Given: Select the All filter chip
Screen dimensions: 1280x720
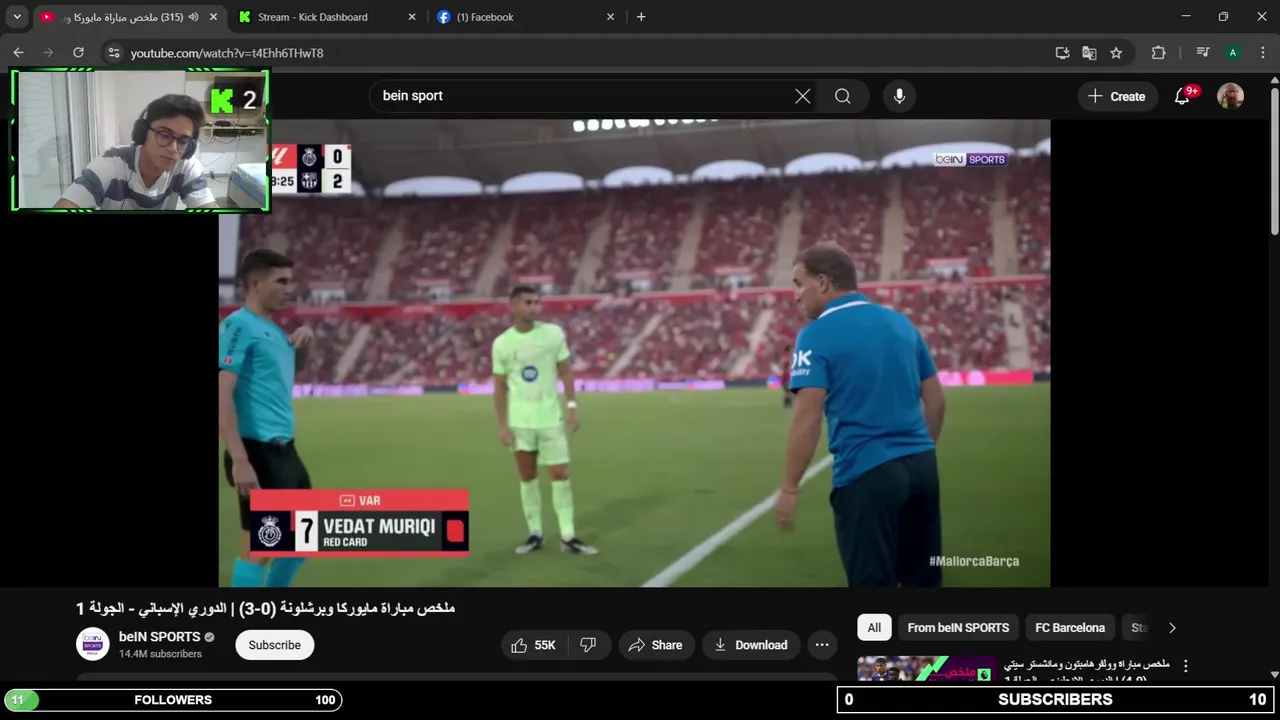Looking at the screenshot, I should [x=874, y=628].
